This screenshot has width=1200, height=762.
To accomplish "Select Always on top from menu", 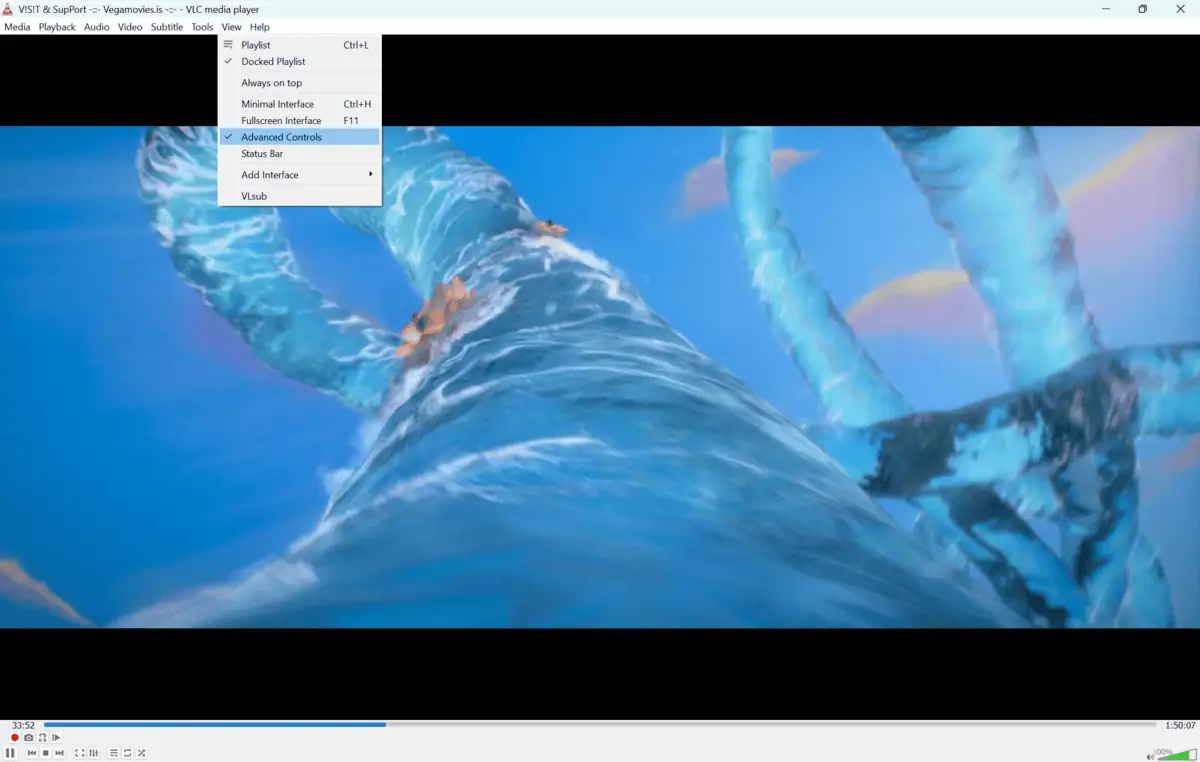I will point(271,83).
